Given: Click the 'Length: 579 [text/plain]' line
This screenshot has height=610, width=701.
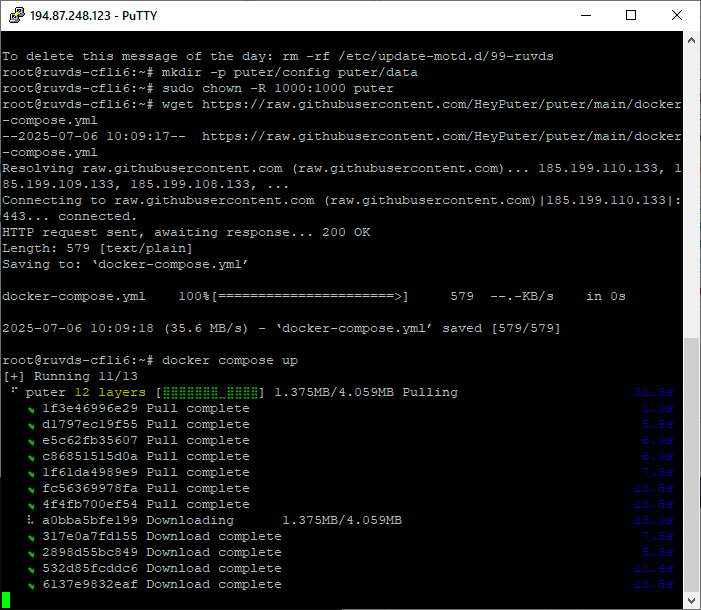Looking at the screenshot, I should pos(97,249).
